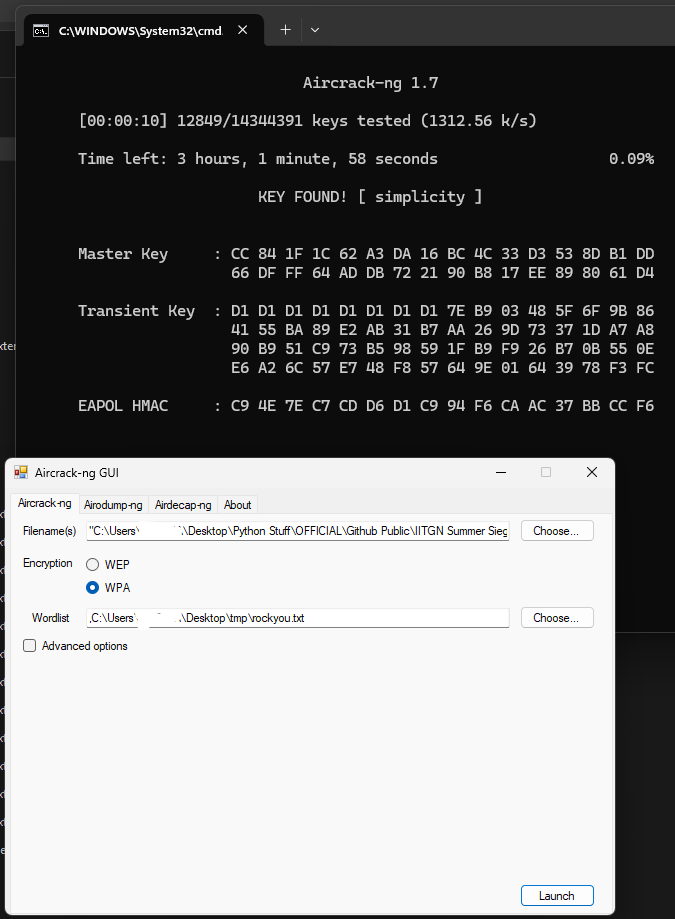
Task: Click the '12849/14344391 keys tested' text
Action: 294,121
